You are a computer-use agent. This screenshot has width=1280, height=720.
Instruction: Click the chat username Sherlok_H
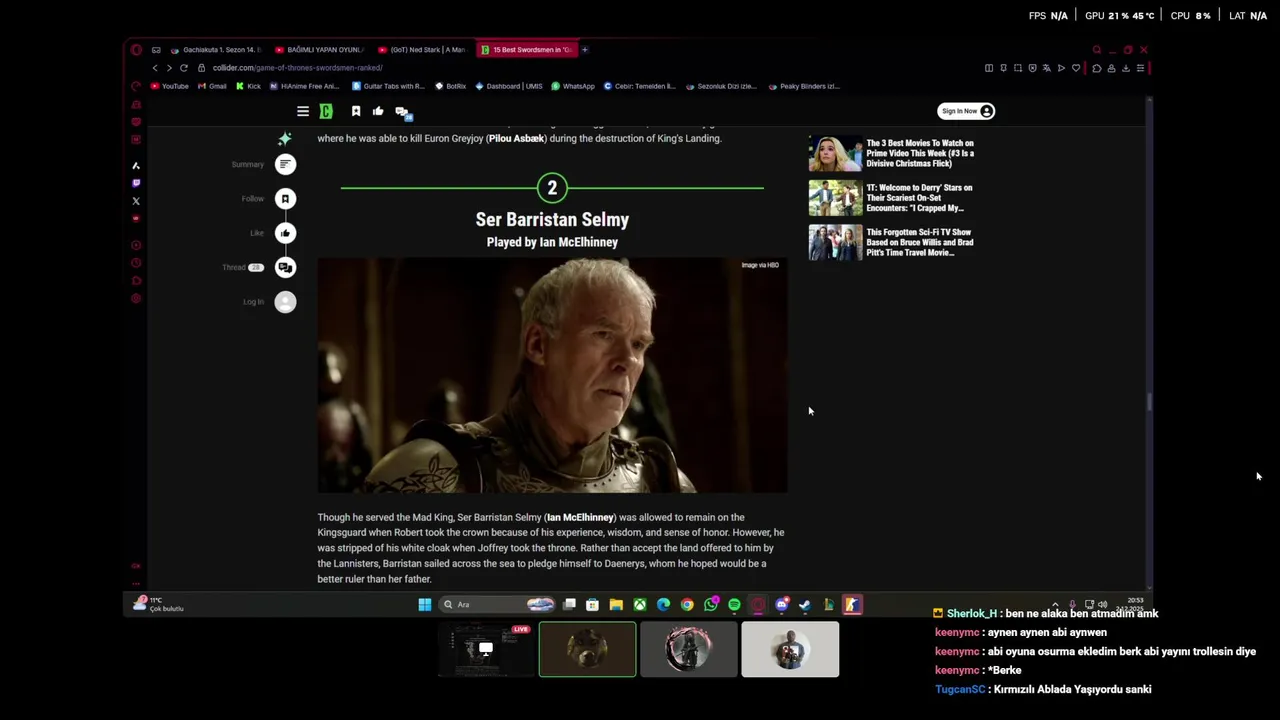coord(971,614)
